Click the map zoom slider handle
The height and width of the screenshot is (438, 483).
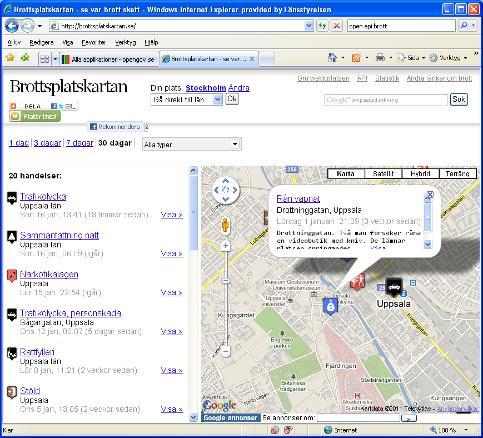pyautogui.click(x=226, y=281)
